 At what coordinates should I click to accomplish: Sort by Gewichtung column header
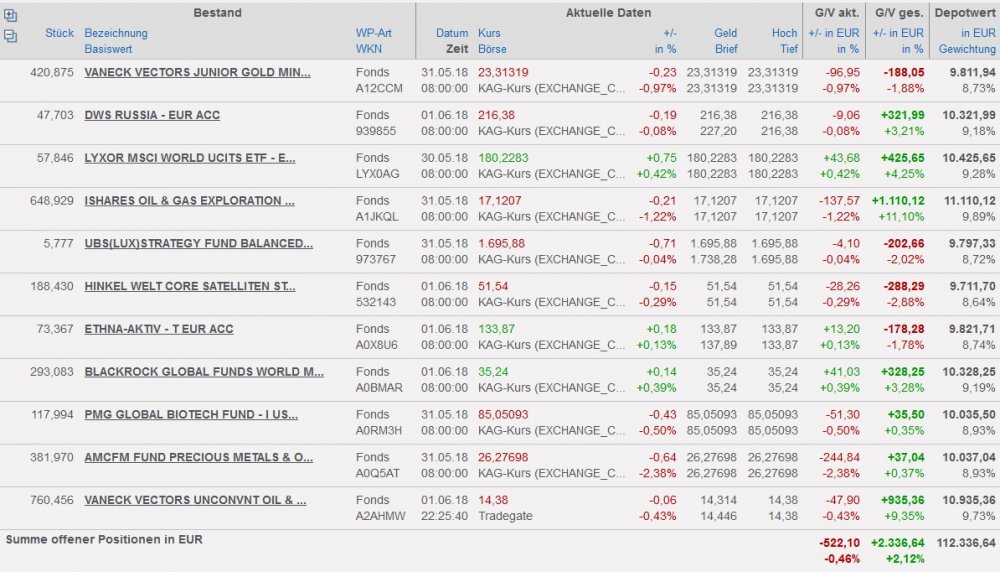pos(966,48)
